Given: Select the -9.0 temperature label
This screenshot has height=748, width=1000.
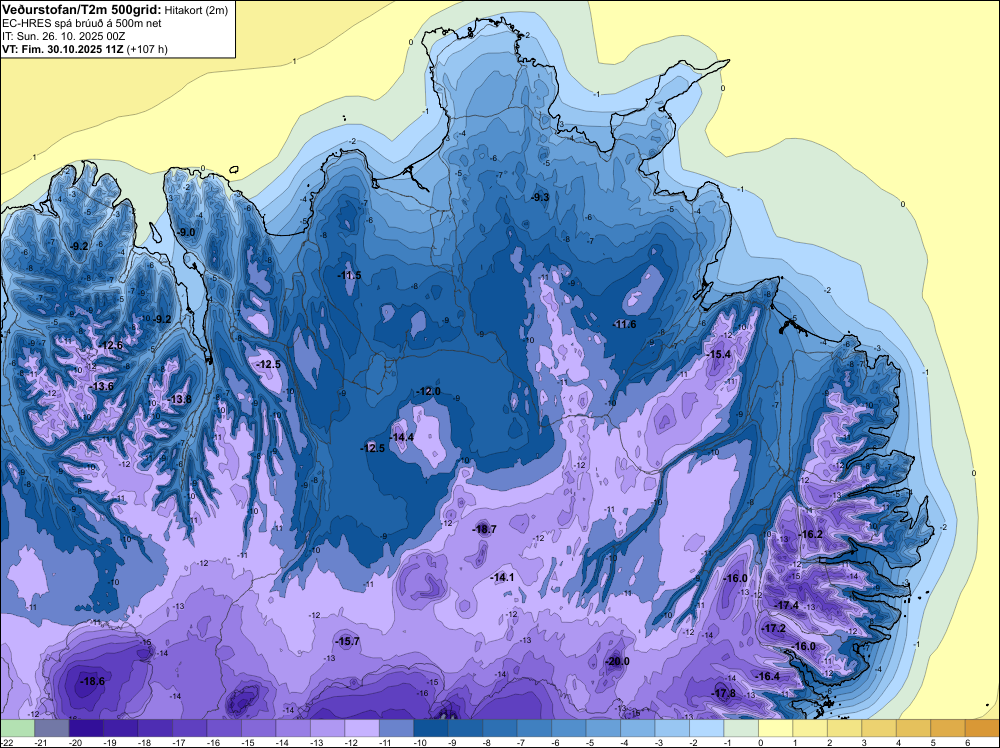Looking at the screenshot, I should [x=186, y=233].
